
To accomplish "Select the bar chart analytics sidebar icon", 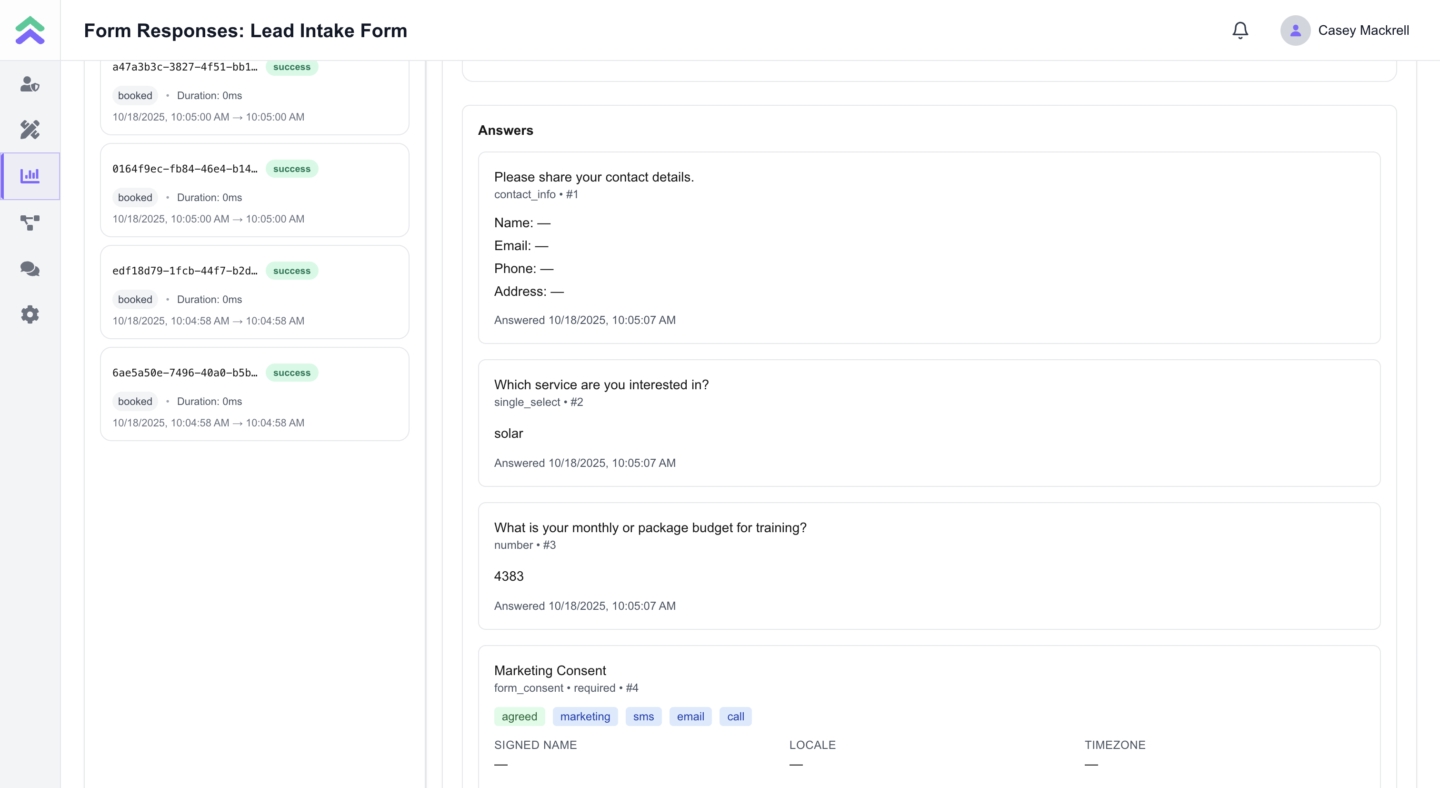I will coord(30,176).
